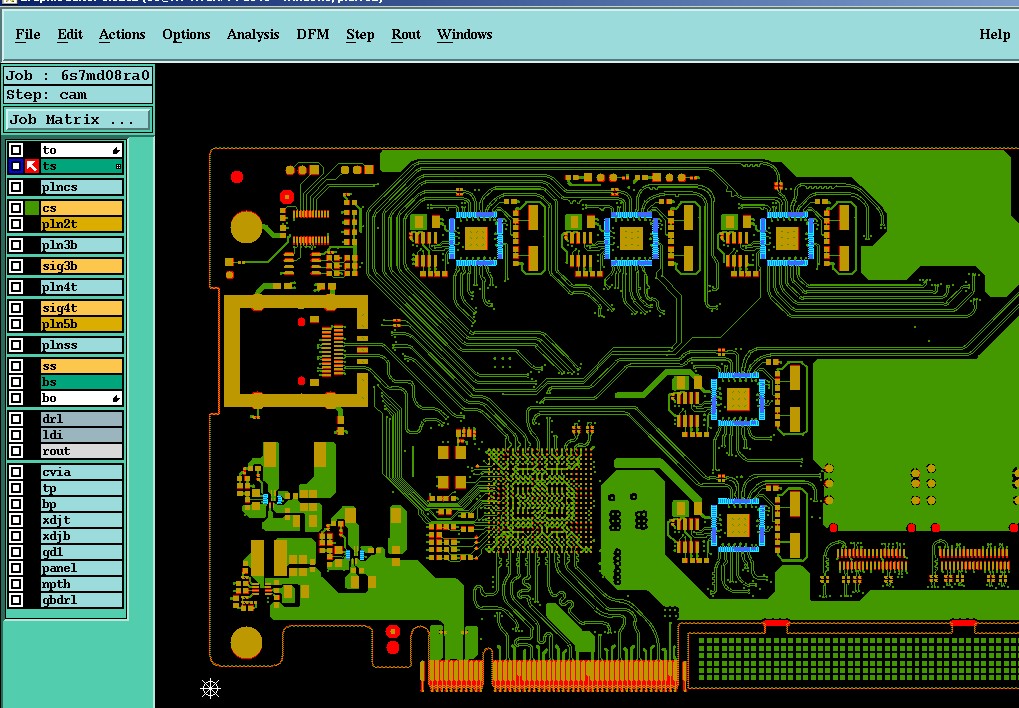
Task: Toggle the checkbox for layer pln2t
Action: tap(16, 224)
